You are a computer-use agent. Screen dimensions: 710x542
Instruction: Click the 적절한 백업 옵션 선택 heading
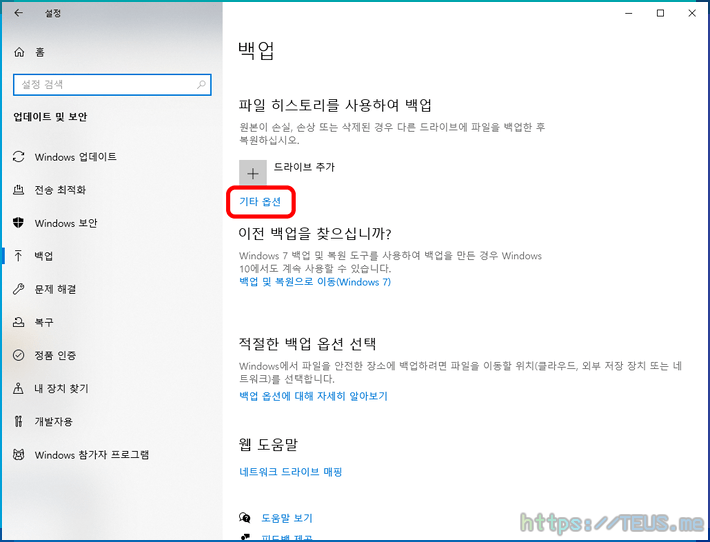pos(307,344)
